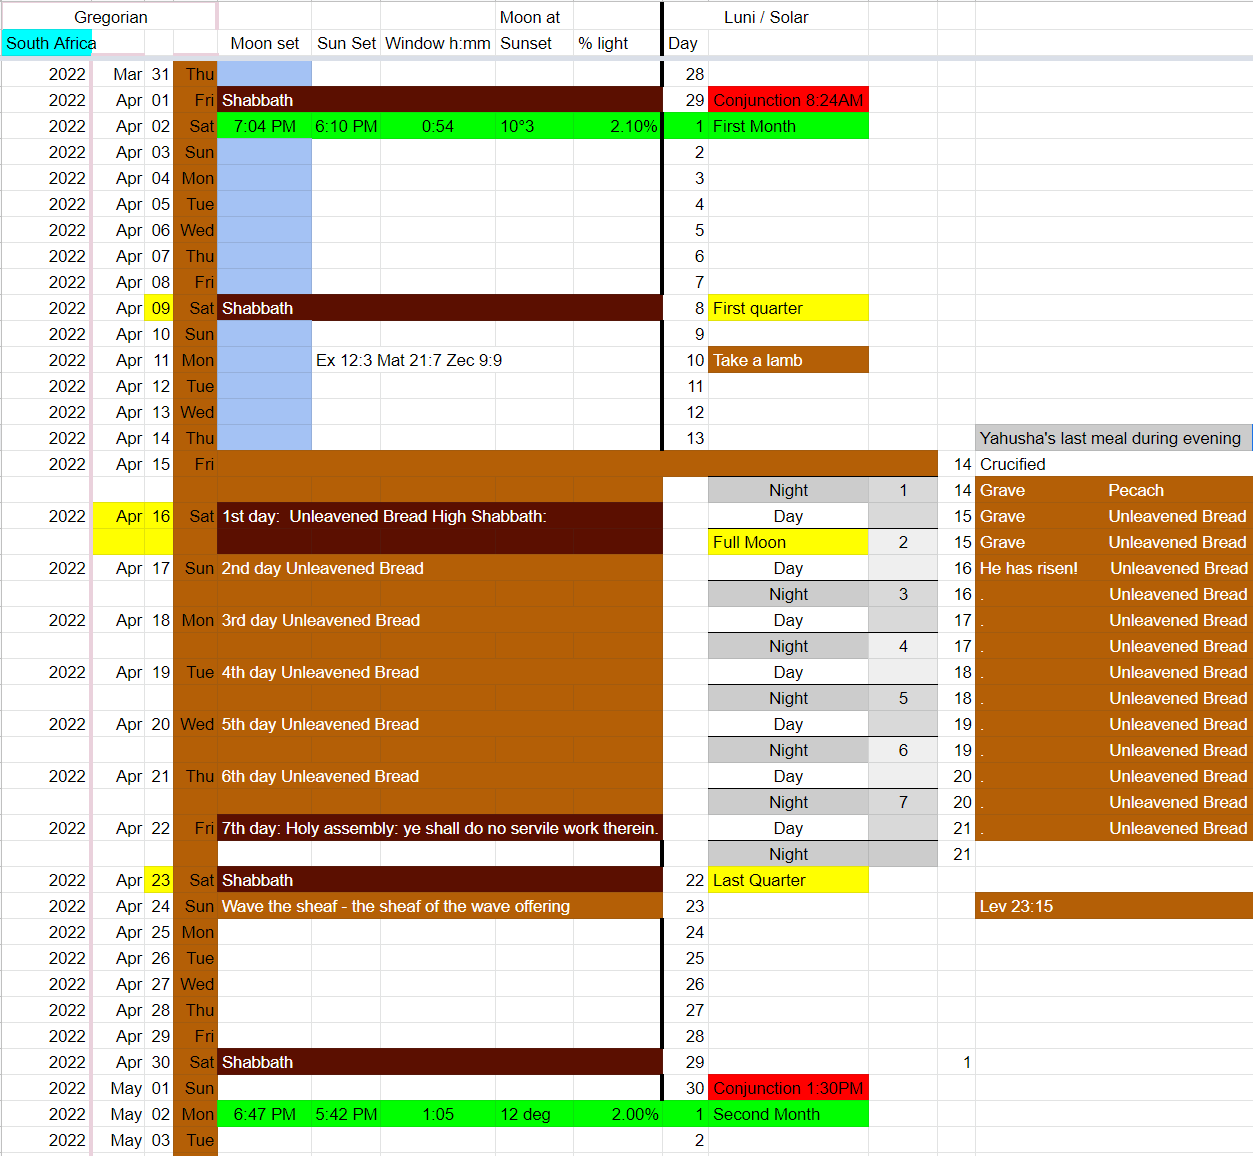Select the Take a lamb cell
The image size is (1253, 1156).
(787, 360)
